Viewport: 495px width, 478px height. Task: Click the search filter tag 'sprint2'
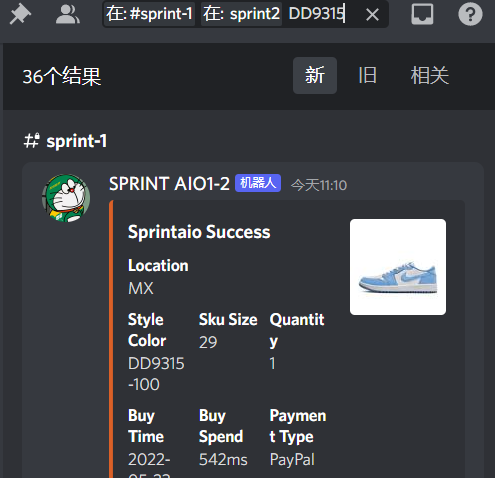coord(241,14)
